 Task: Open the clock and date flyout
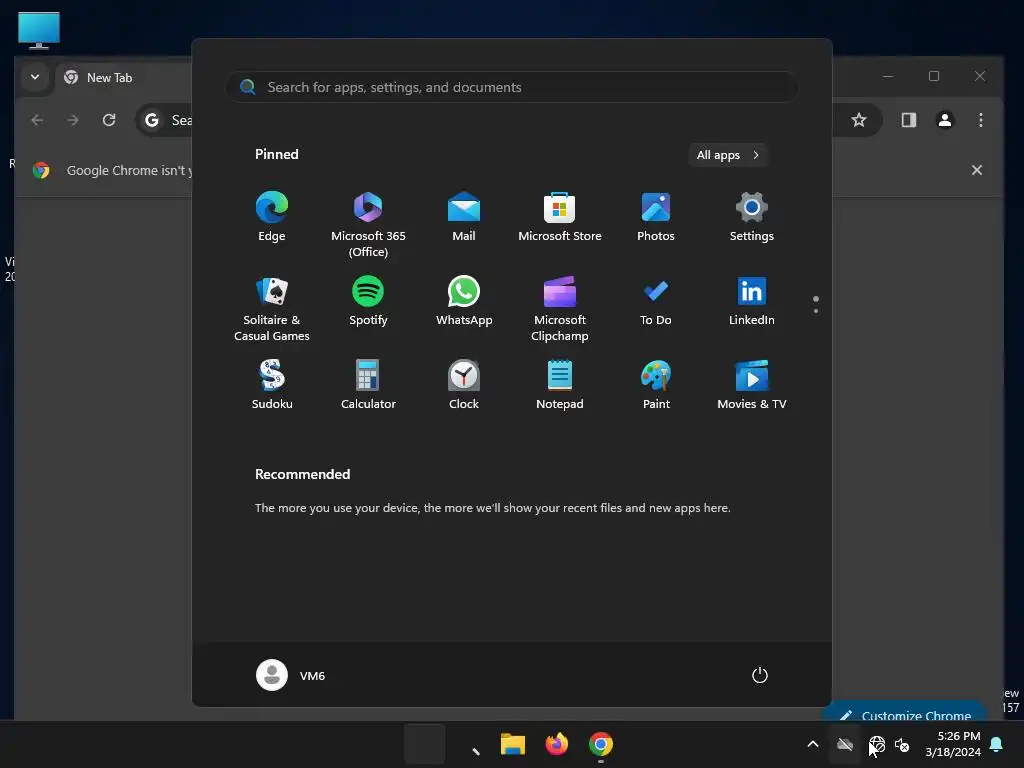[x=953, y=744]
